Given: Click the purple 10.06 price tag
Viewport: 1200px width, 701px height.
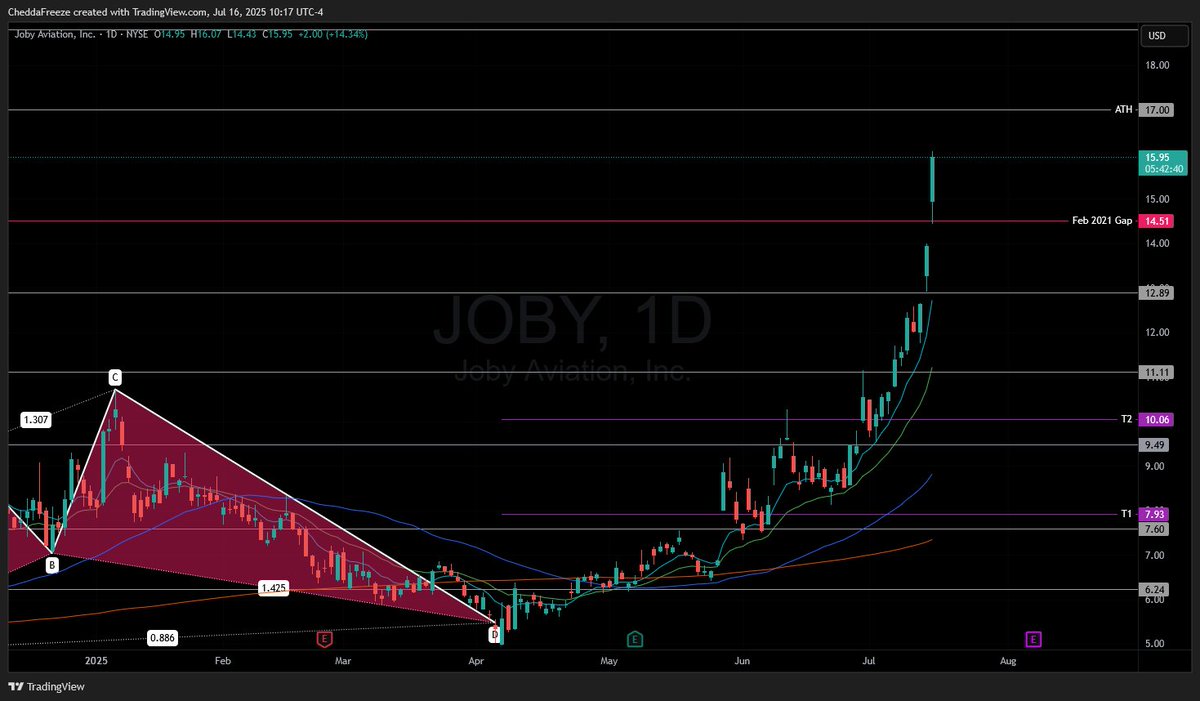Looking at the screenshot, I should [x=1157, y=419].
